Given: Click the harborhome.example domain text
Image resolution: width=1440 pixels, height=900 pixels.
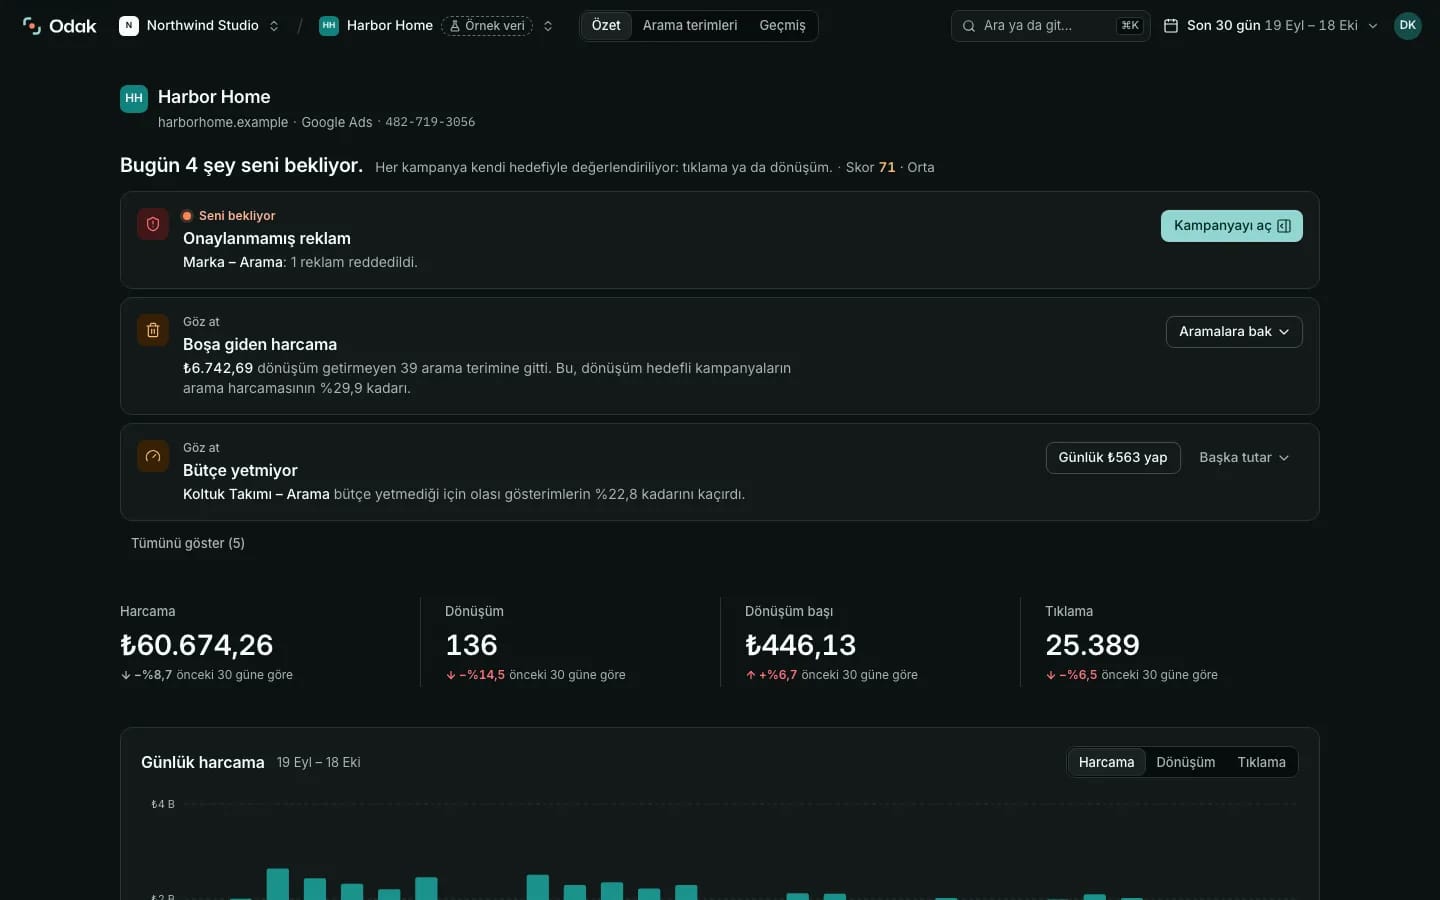Looking at the screenshot, I should point(223,122).
